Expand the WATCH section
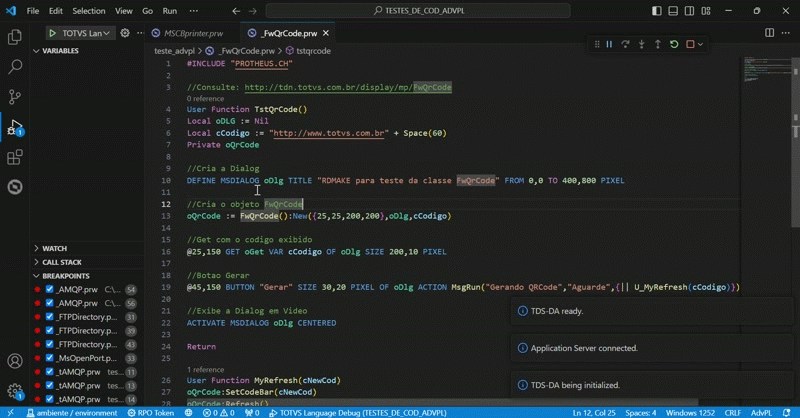Image resolution: width=800 pixels, height=418 pixels. click(x=87, y=249)
